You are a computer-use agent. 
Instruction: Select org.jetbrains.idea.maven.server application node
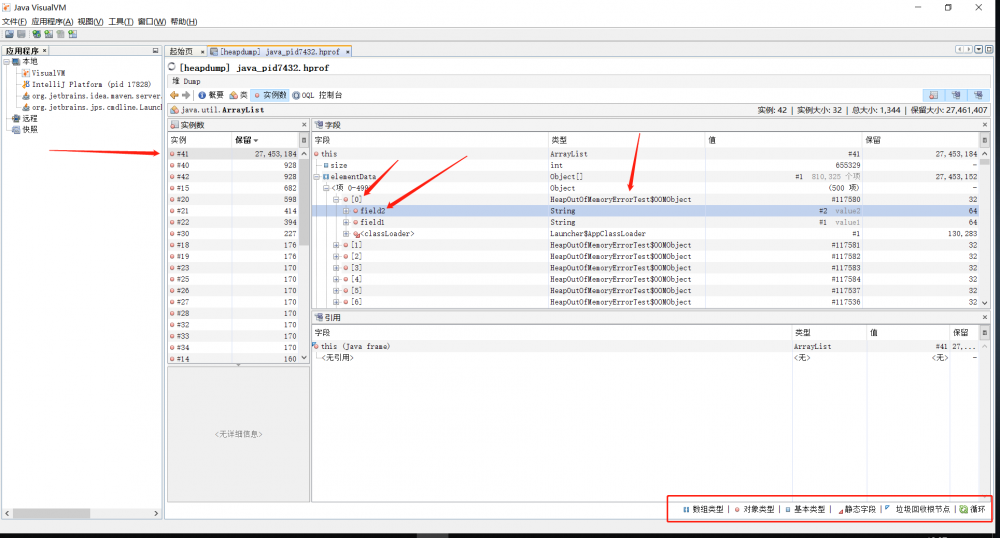click(92, 96)
